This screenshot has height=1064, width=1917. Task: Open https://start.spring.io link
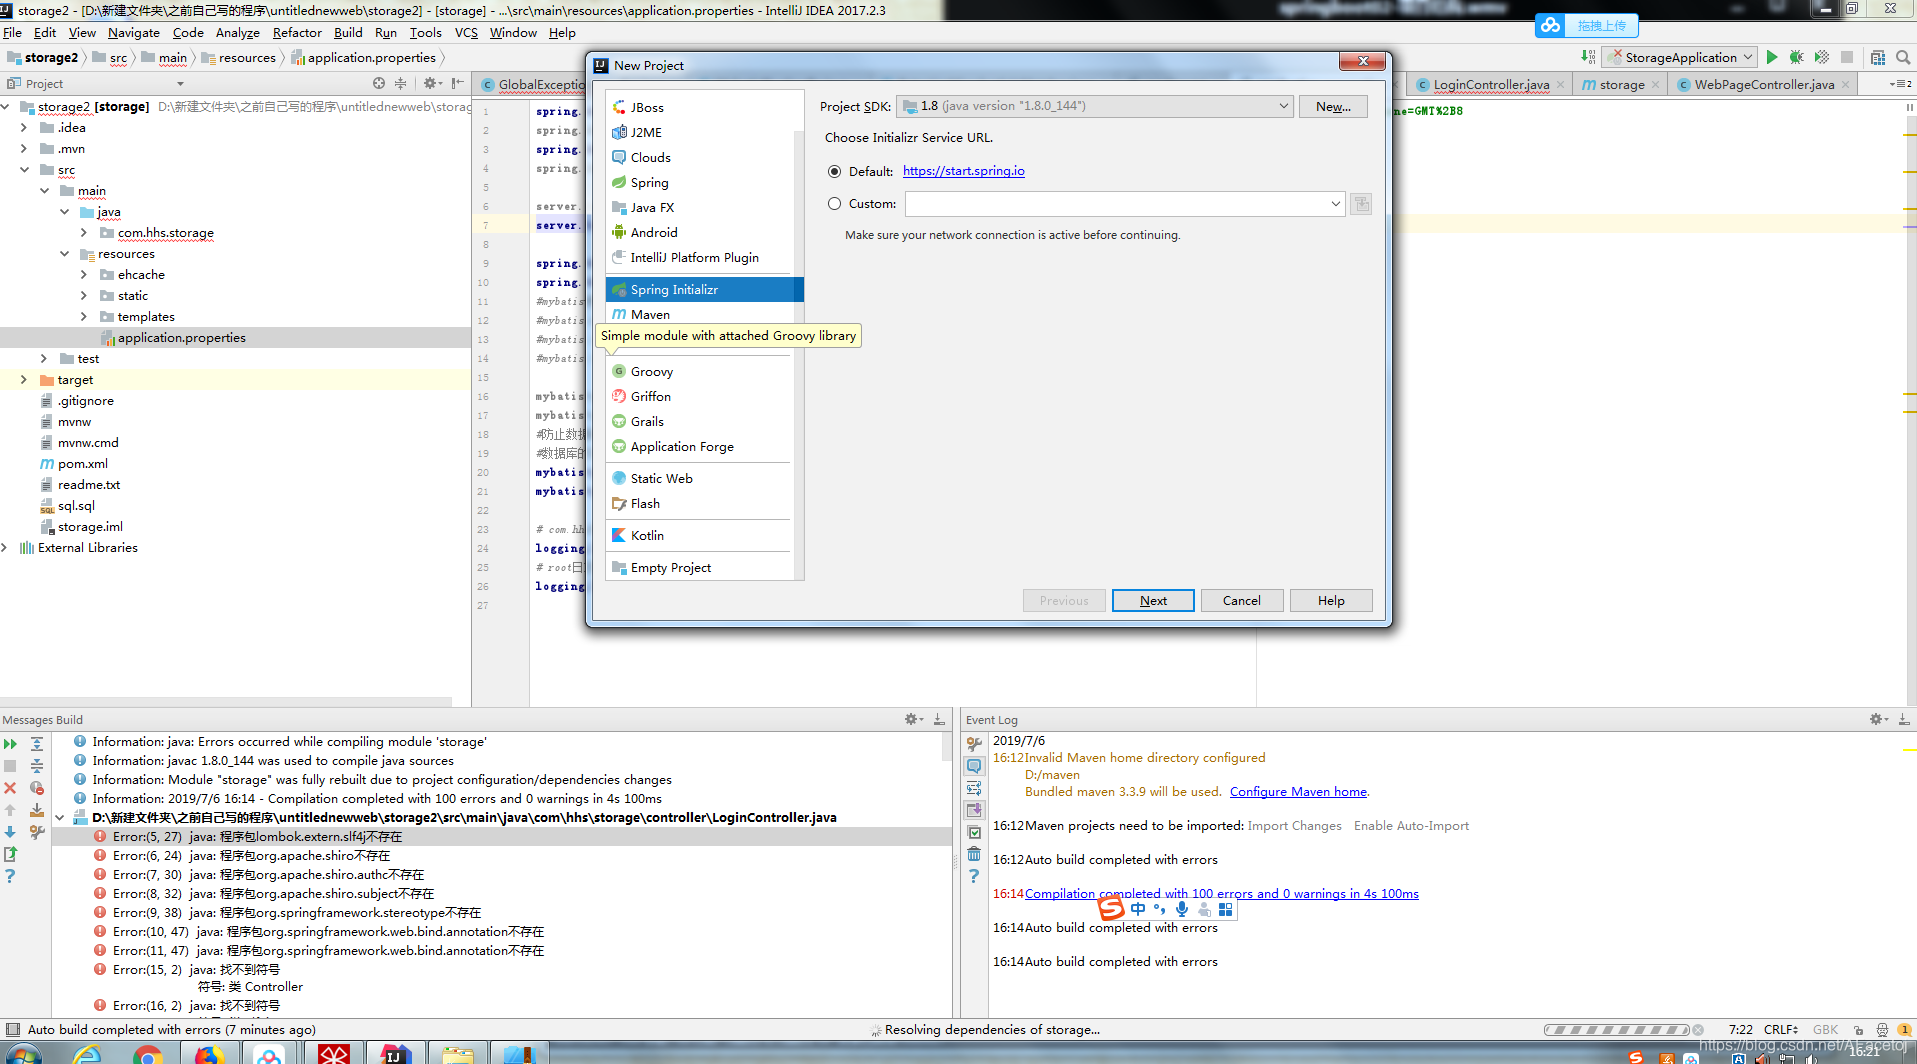[963, 171]
